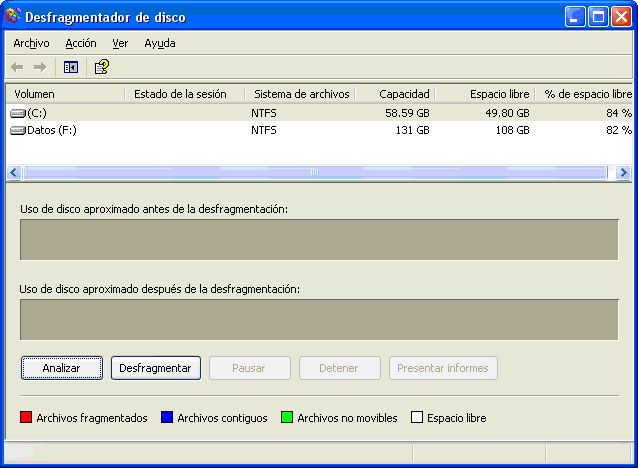Click the 58.59 GB capacity cell

407,113
